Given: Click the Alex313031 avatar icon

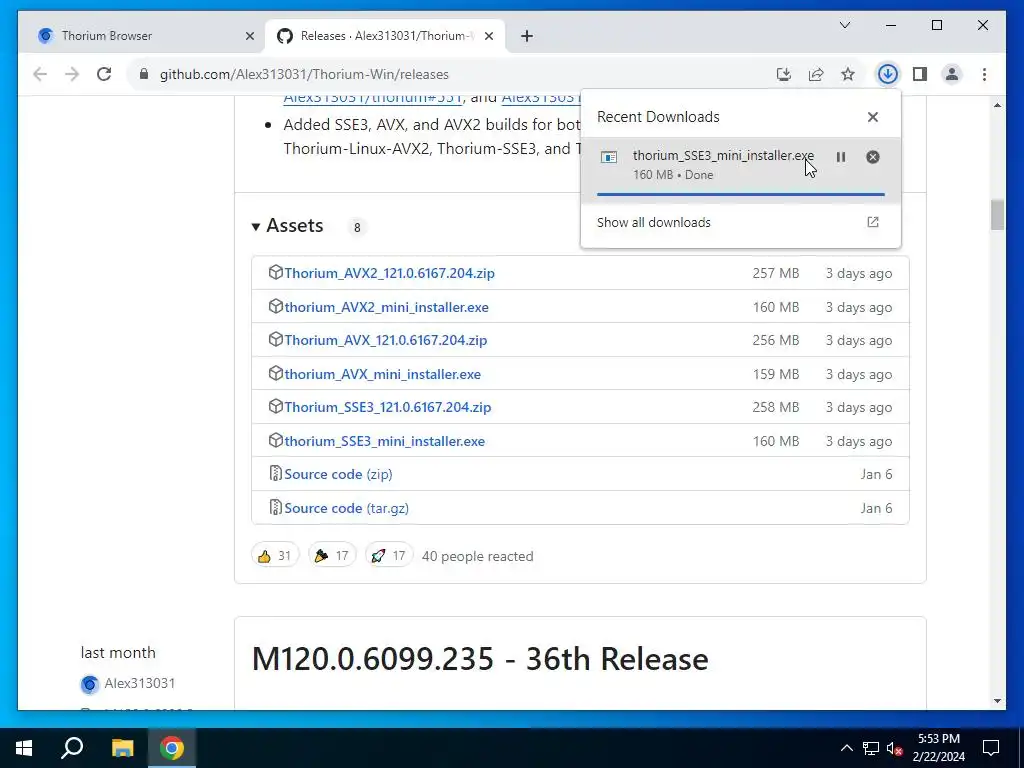Looking at the screenshot, I should tap(89, 684).
